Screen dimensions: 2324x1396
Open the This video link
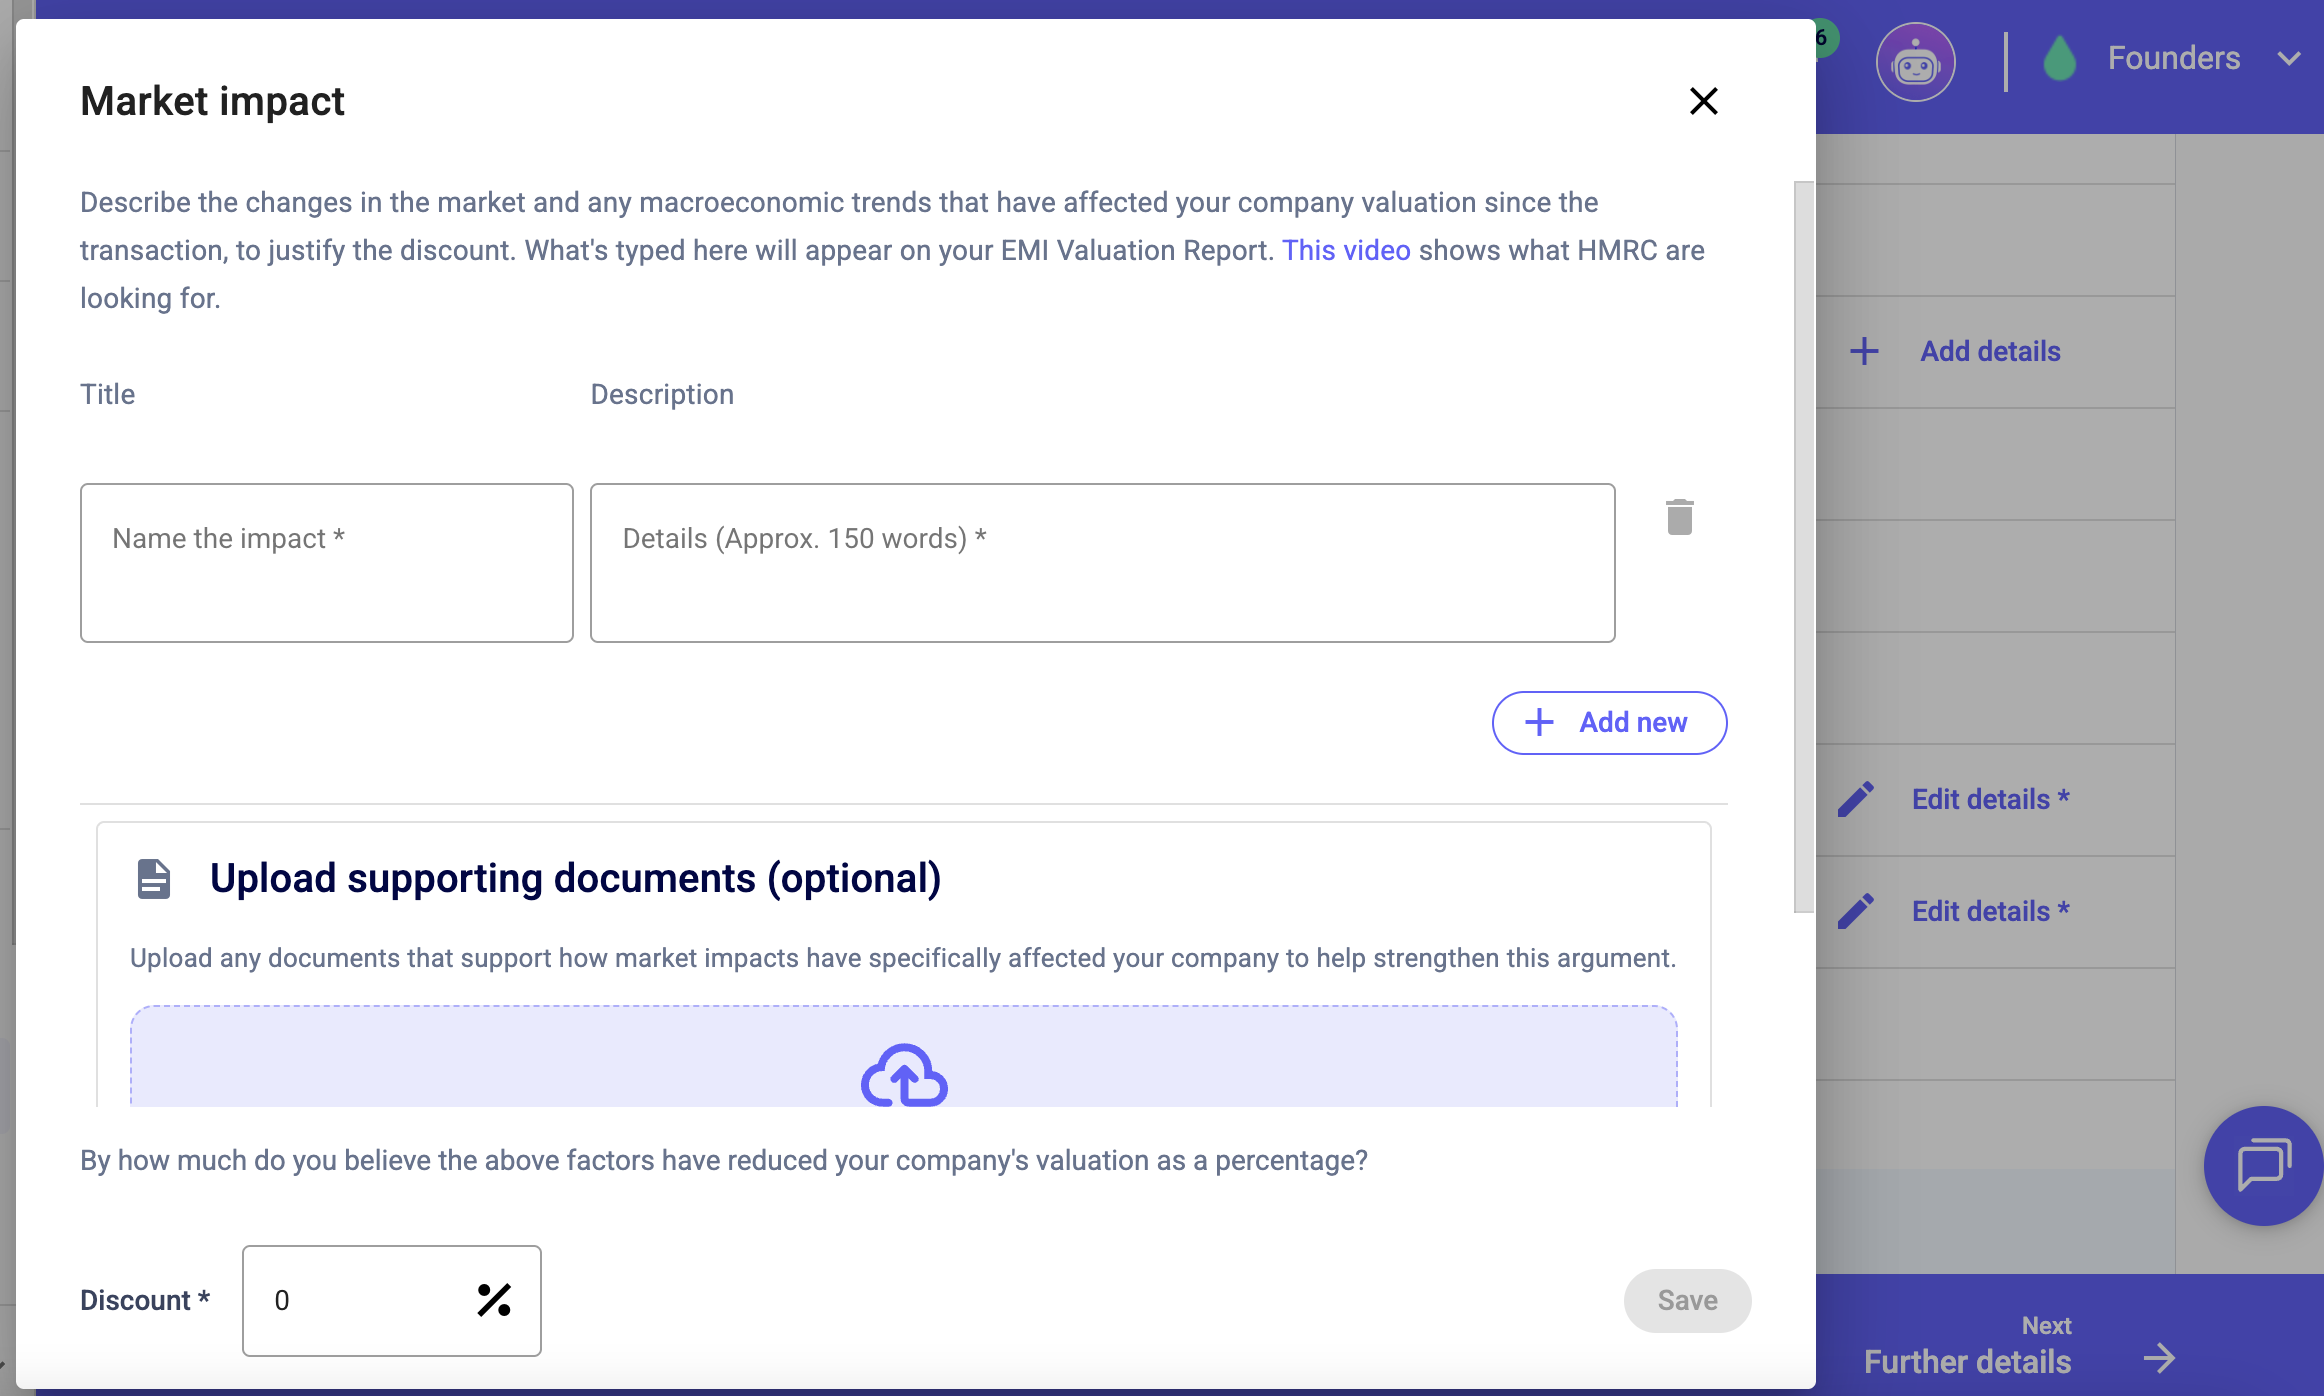[x=1346, y=250]
